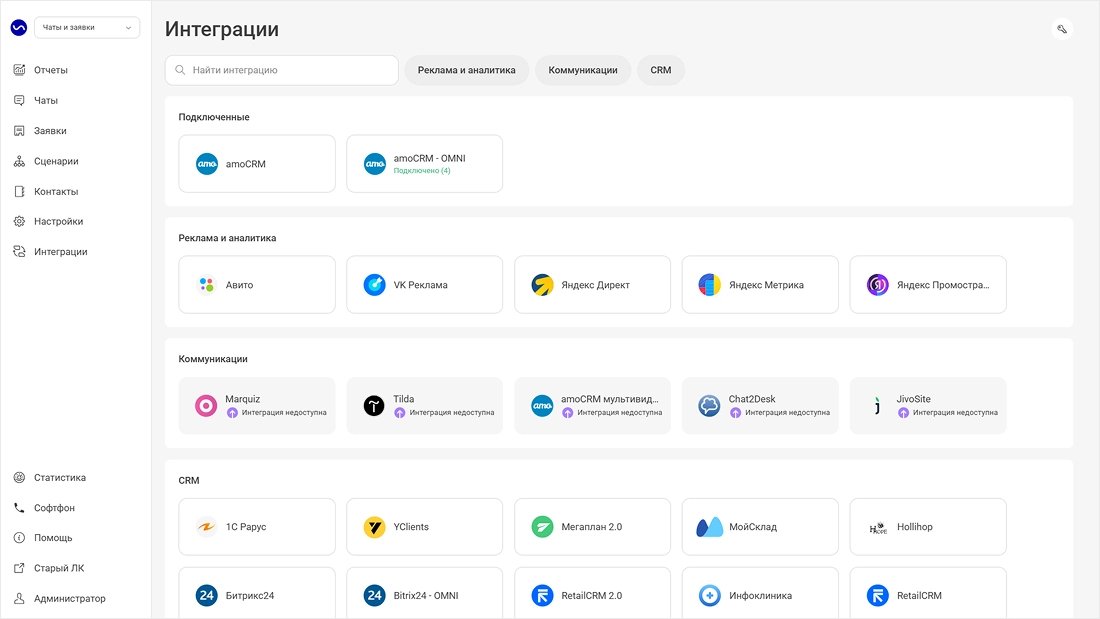Select the JivoSite integration card
The width and height of the screenshot is (1100, 619).
click(x=927, y=406)
